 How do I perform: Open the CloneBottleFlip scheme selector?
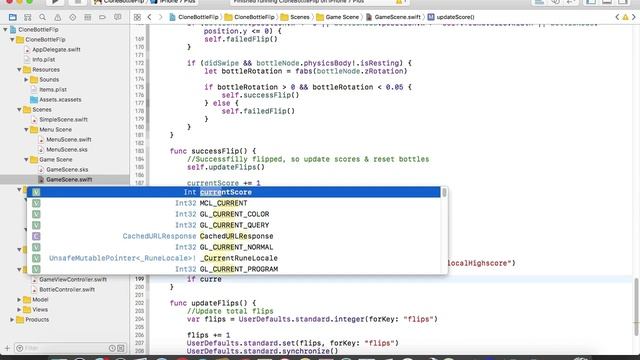coord(119,2)
